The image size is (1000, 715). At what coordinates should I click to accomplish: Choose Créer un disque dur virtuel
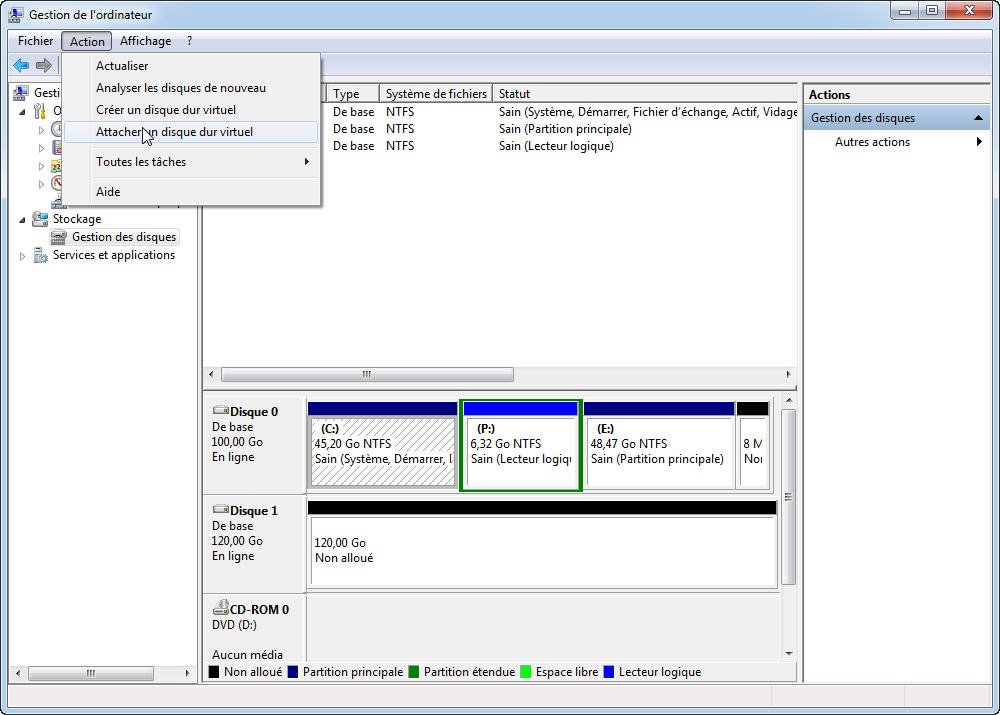[191, 110]
